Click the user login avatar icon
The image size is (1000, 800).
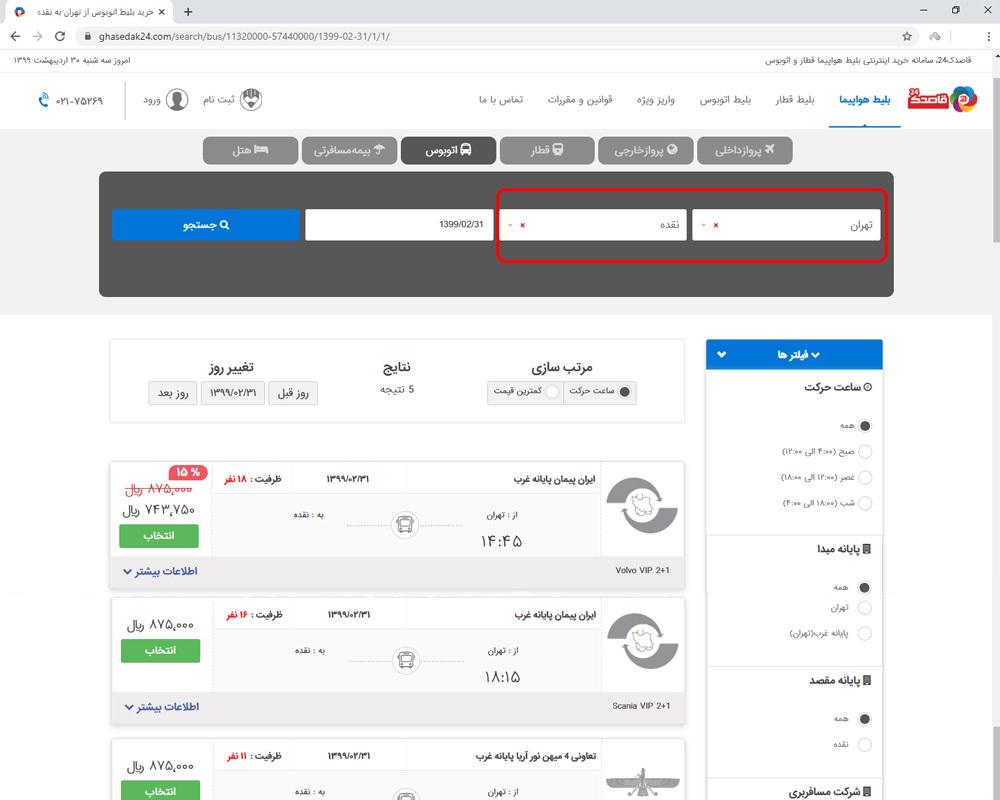(177, 100)
